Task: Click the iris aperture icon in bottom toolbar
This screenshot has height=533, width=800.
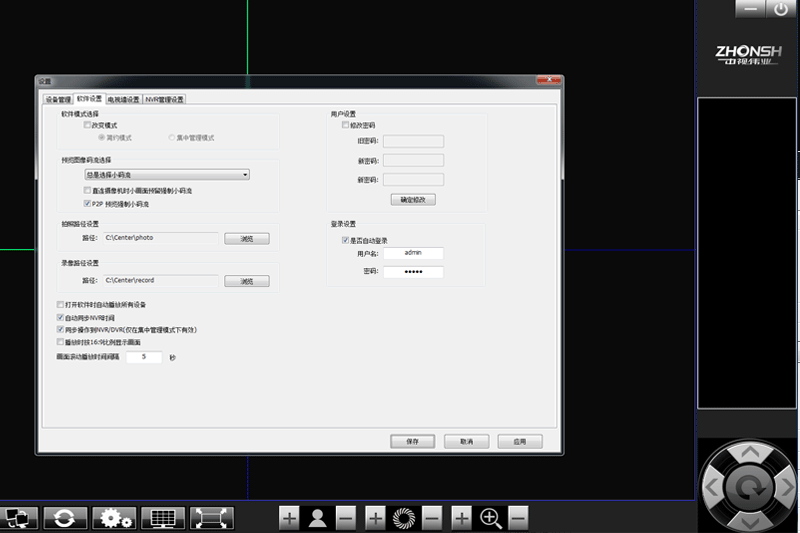Action: click(x=404, y=518)
